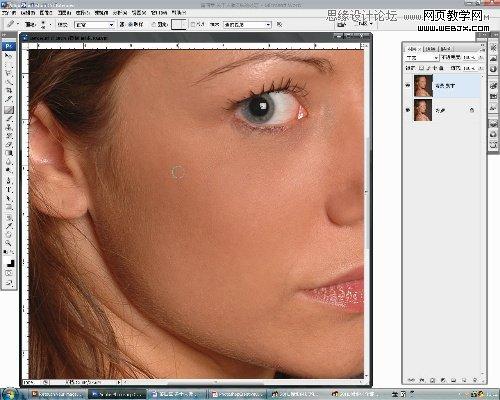This screenshot has width=500, height=400.
Task: Click the Healing Brush tool highlighted in toolbox
Action: point(9,109)
